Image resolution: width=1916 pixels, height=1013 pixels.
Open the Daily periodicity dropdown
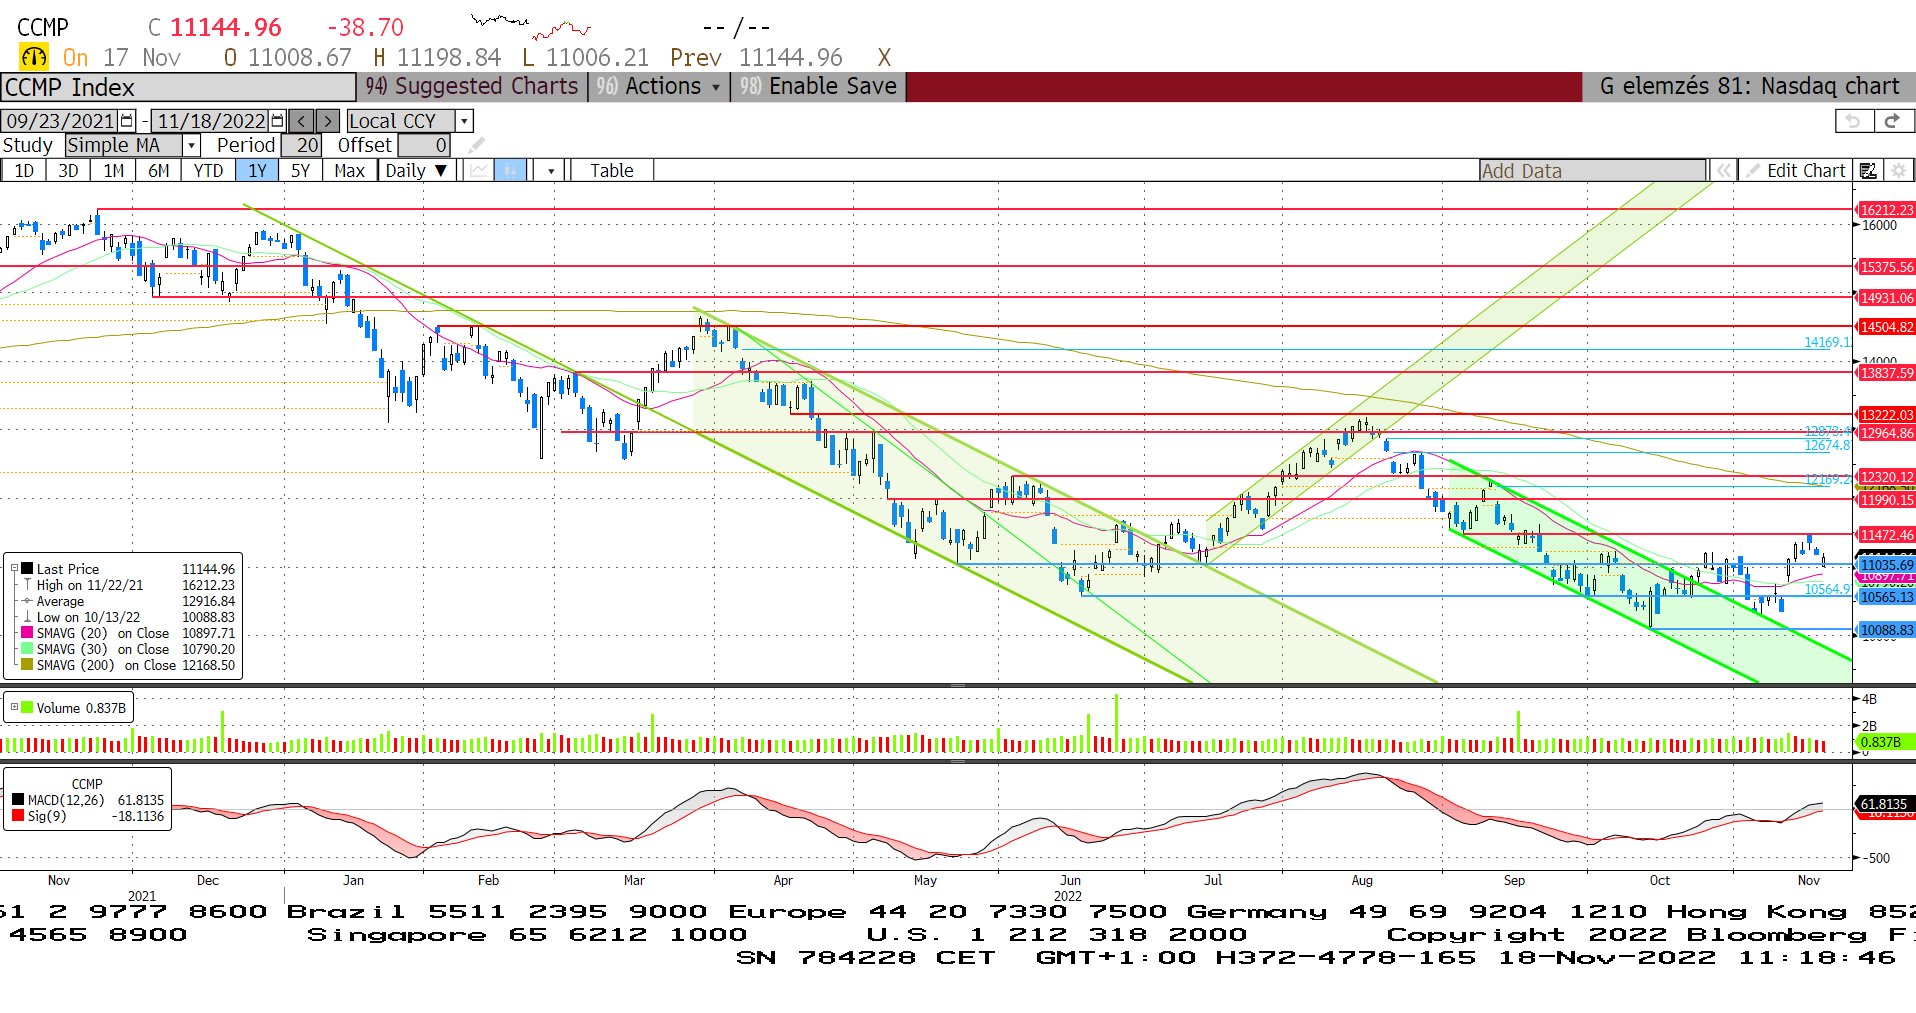tap(417, 171)
